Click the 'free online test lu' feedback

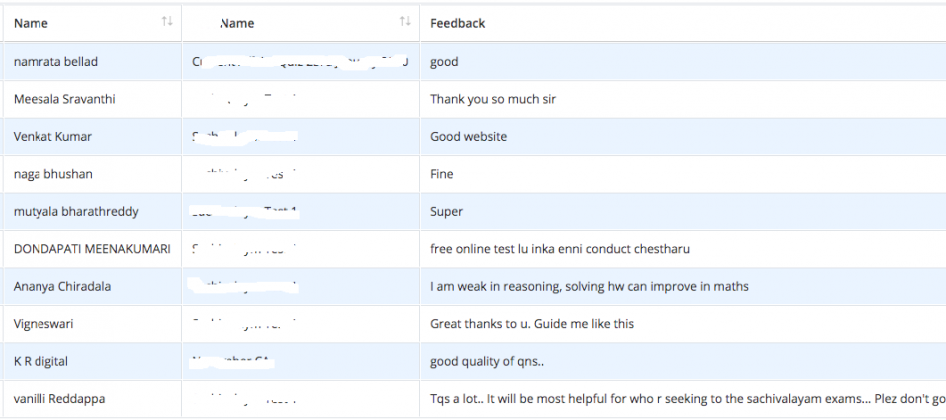point(560,249)
